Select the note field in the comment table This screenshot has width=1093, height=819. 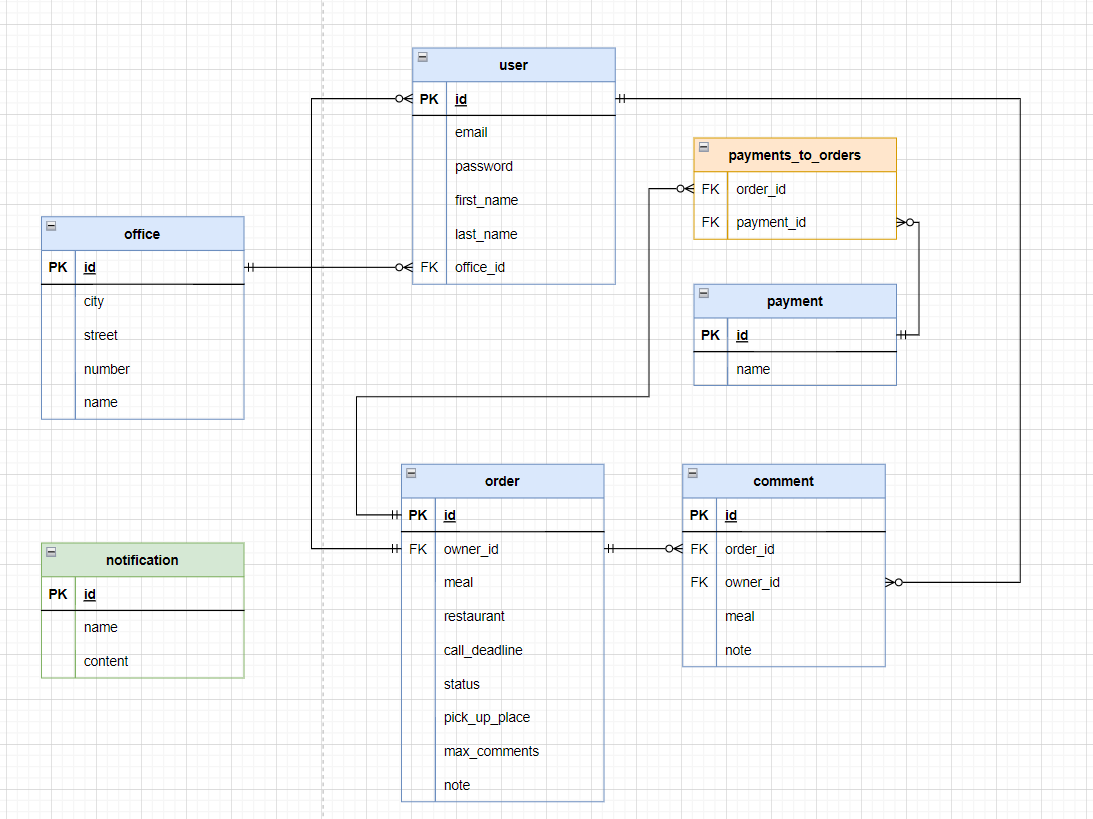(738, 649)
